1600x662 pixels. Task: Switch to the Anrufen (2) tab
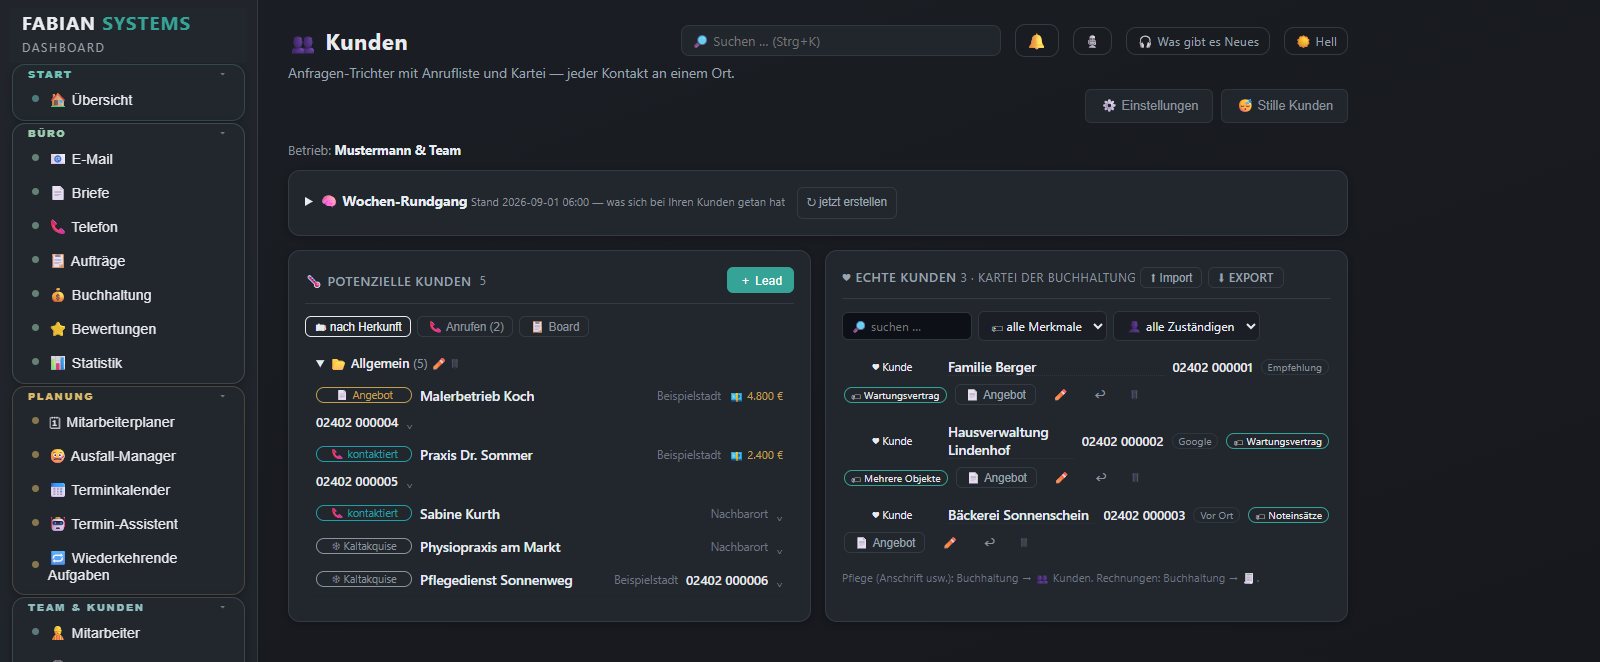[x=466, y=327]
